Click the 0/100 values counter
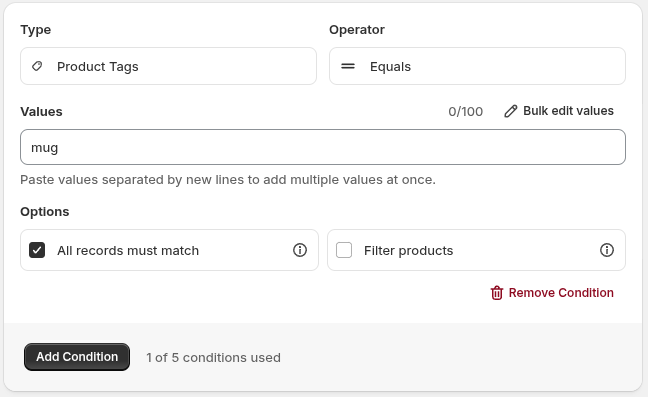The width and height of the screenshot is (648, 397). 465,112
